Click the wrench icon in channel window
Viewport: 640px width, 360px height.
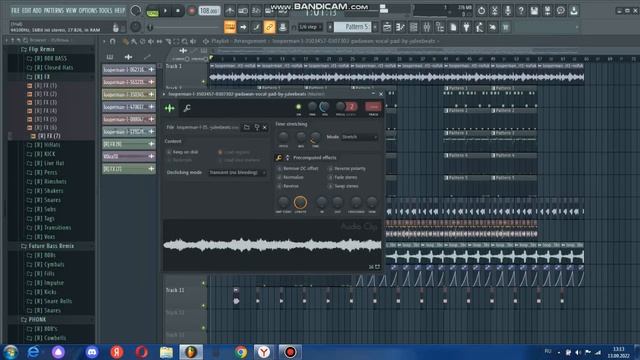tap(187, 108)
